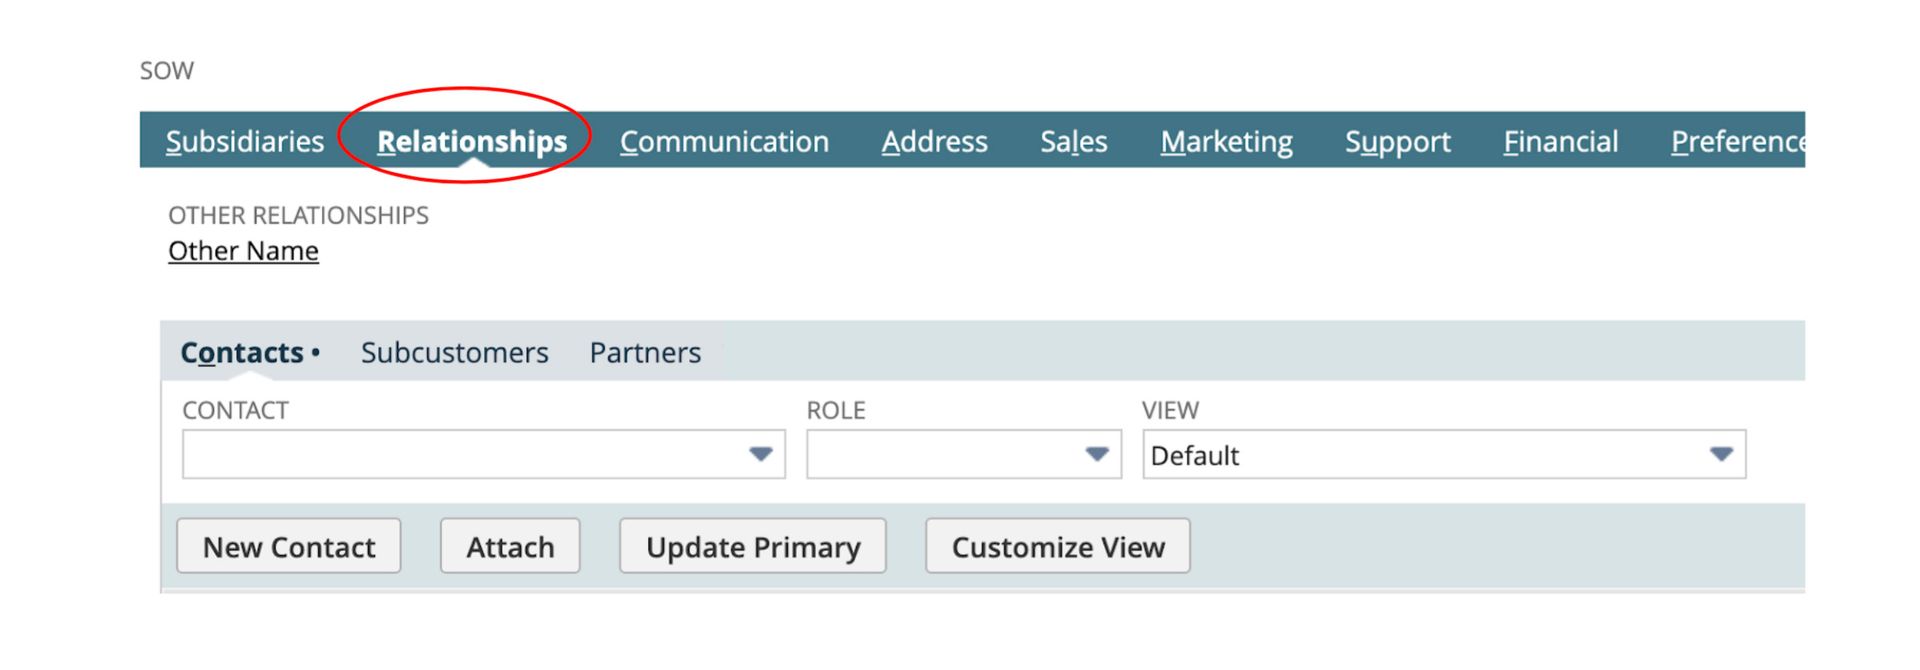
Task: Open the Marketing tab
Action: (1226, 141)
